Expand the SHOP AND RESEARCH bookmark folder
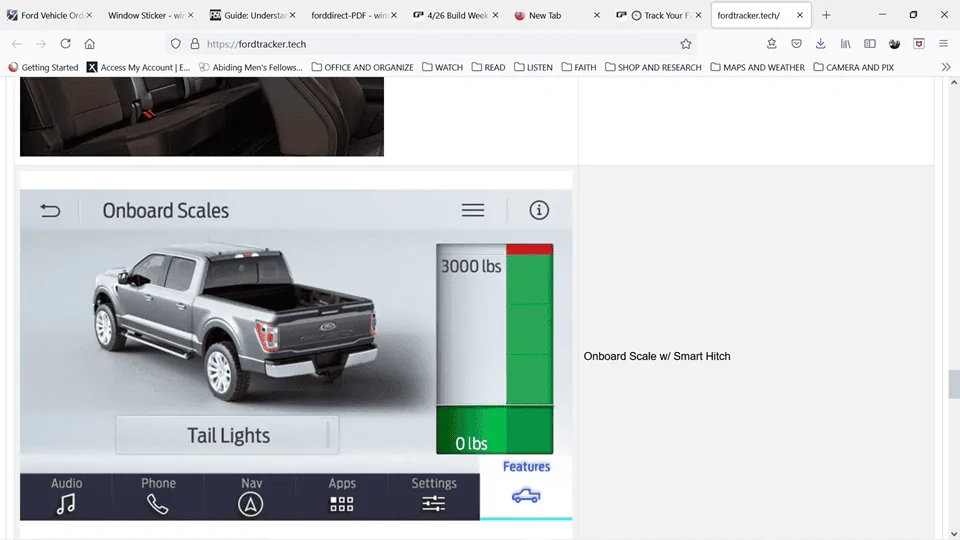 pyautogui.click(x=653, y=67)
